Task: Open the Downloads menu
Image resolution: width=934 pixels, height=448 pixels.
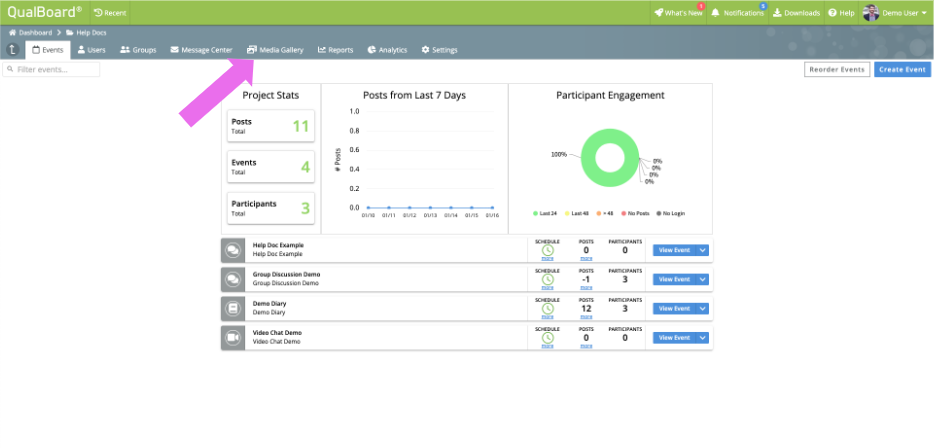Action: [796, 13]
